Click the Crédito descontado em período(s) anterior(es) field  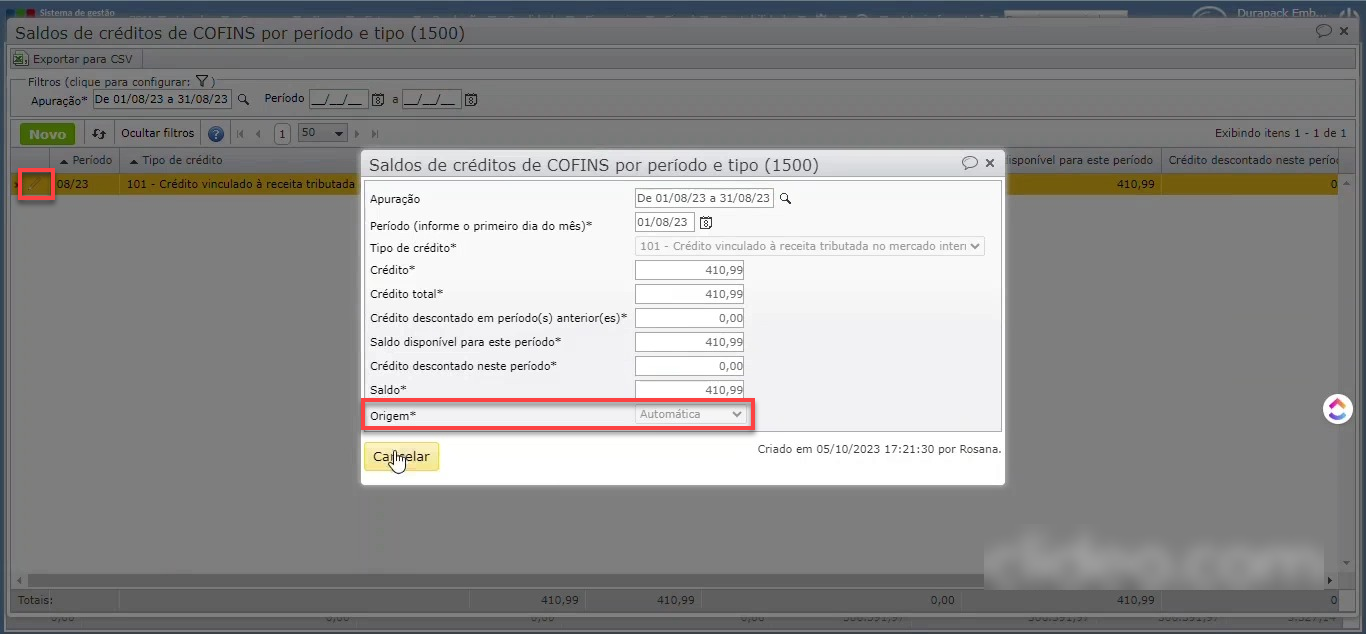(689, 318)
